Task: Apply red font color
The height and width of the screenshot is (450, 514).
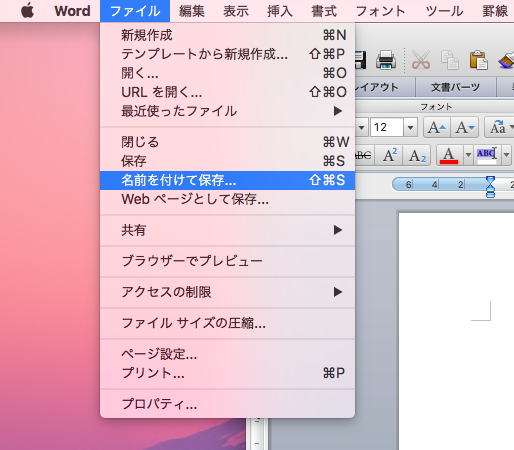Action: pos(449,155)
